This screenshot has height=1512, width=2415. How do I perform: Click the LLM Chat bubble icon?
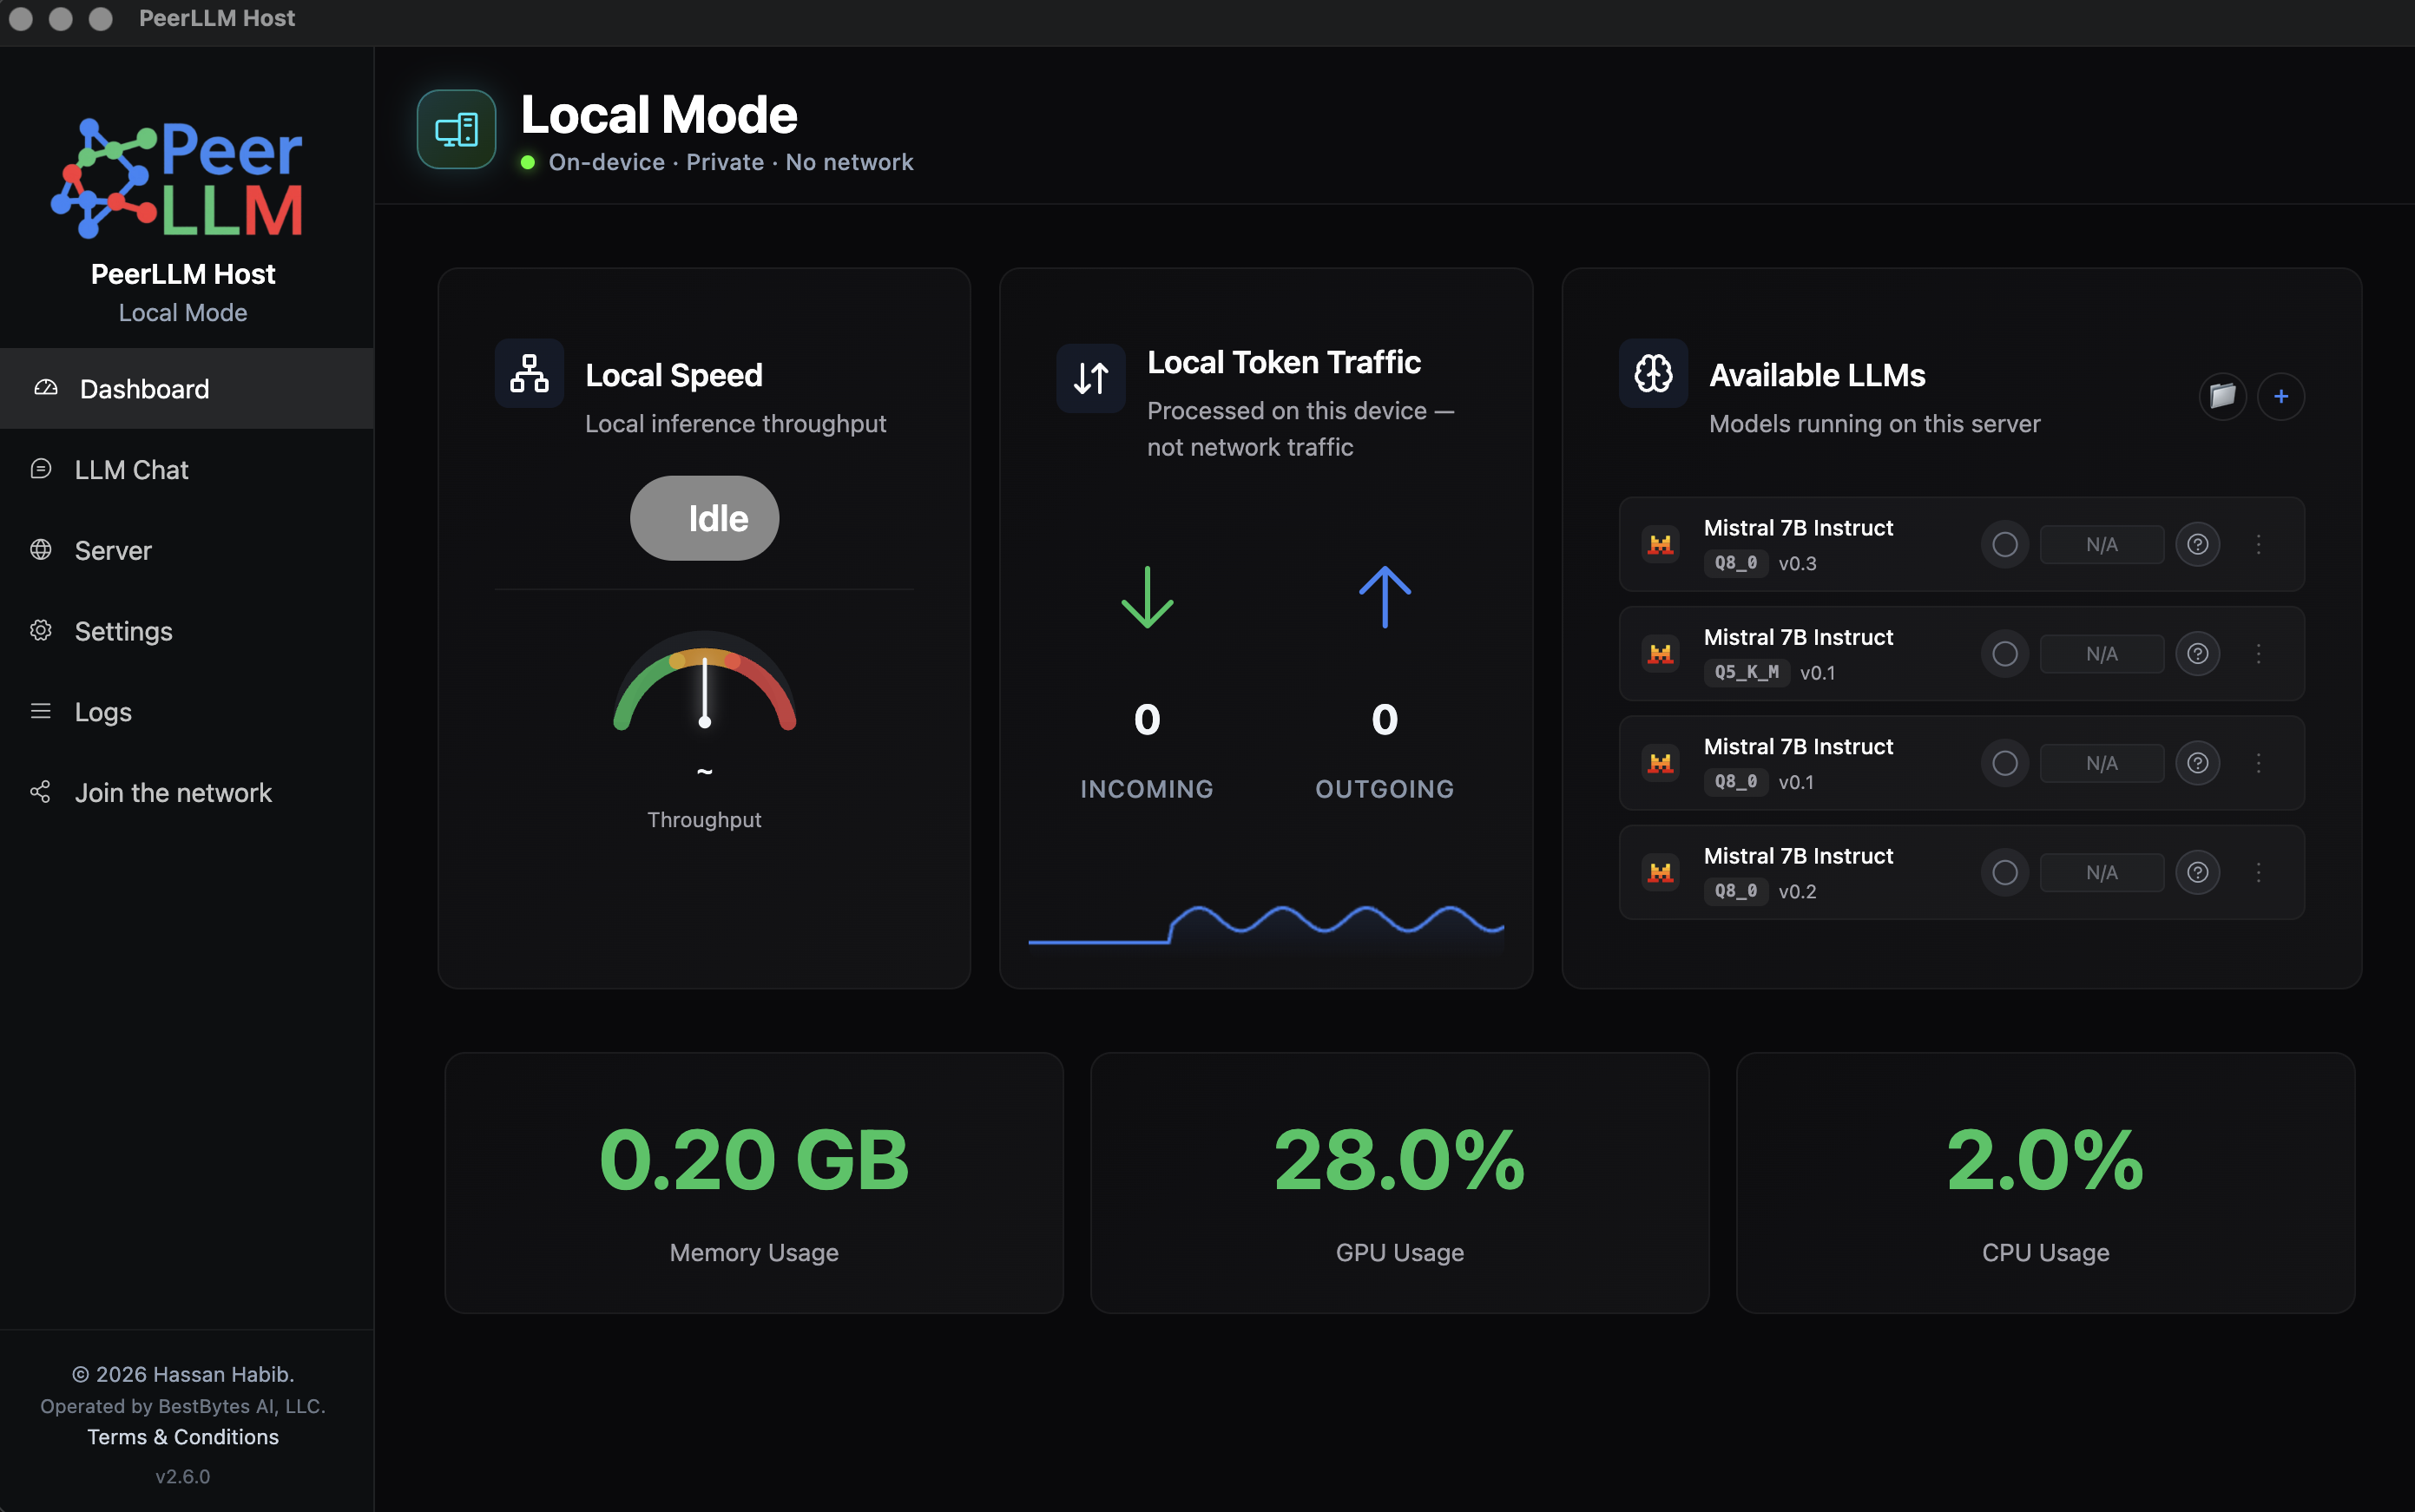point(41,469)
